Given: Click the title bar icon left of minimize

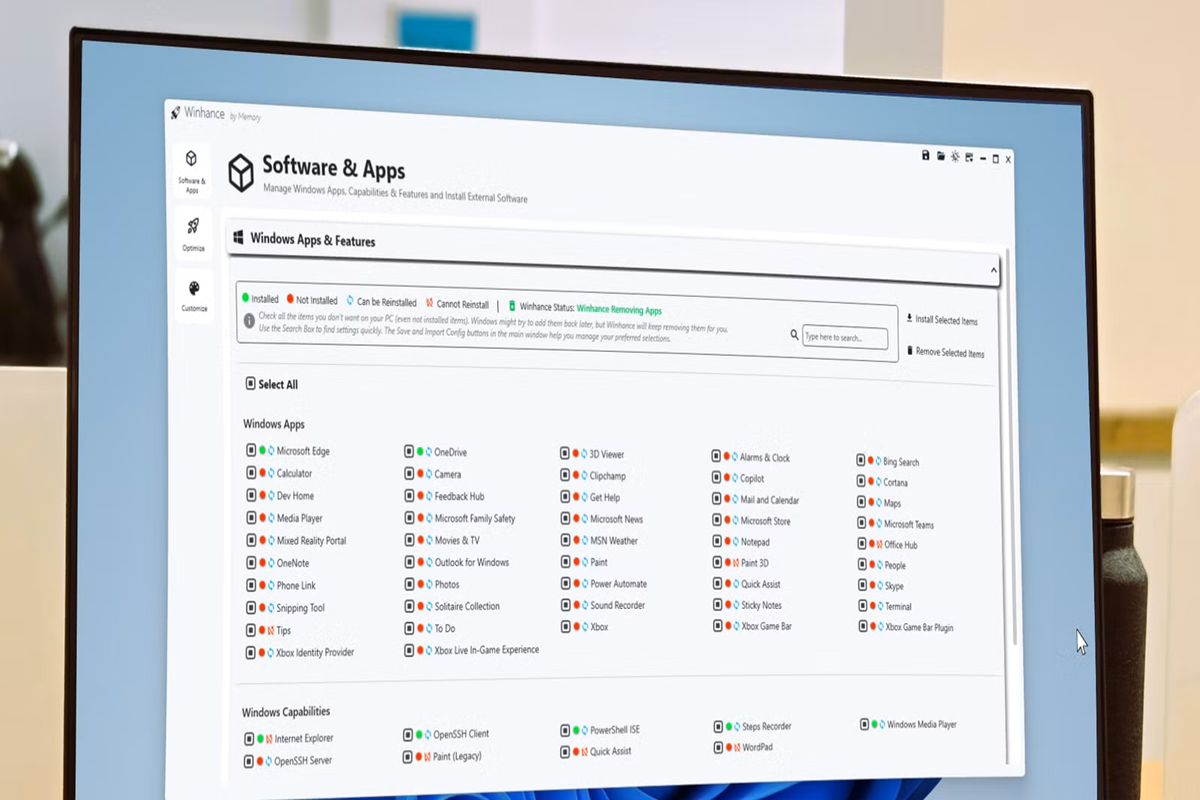Looking at the screenshot, I should click(x=969, y=157).
